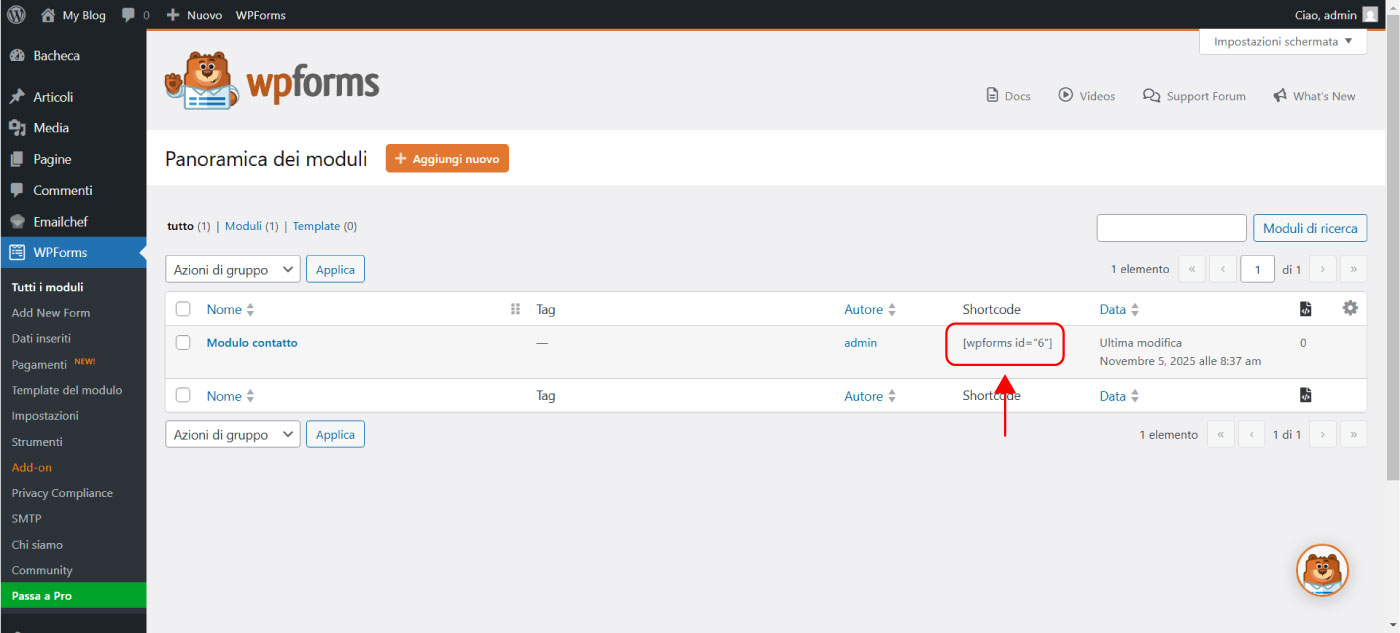The image size is (1400, 633).
Task: Click the form search input field
Action: [x=1171, y=228]
